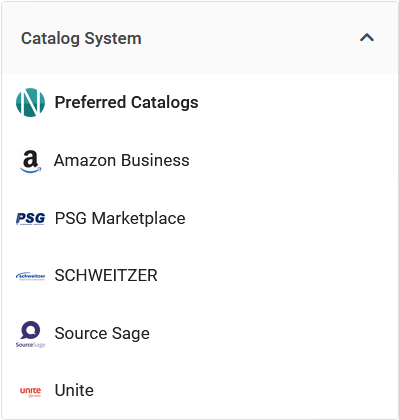Viewport: 399px width, 420px height.
Task: Select the whole Amazon Business catalog row
Action: point(199,161)
